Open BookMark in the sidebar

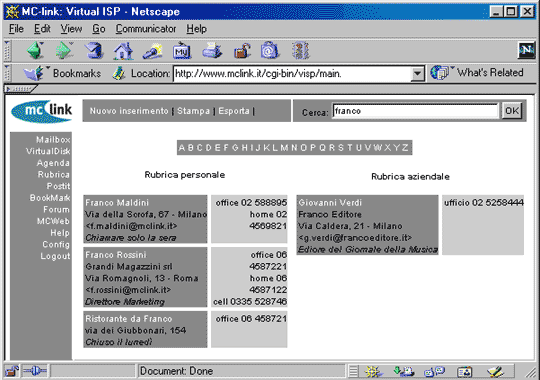(50, 198)
